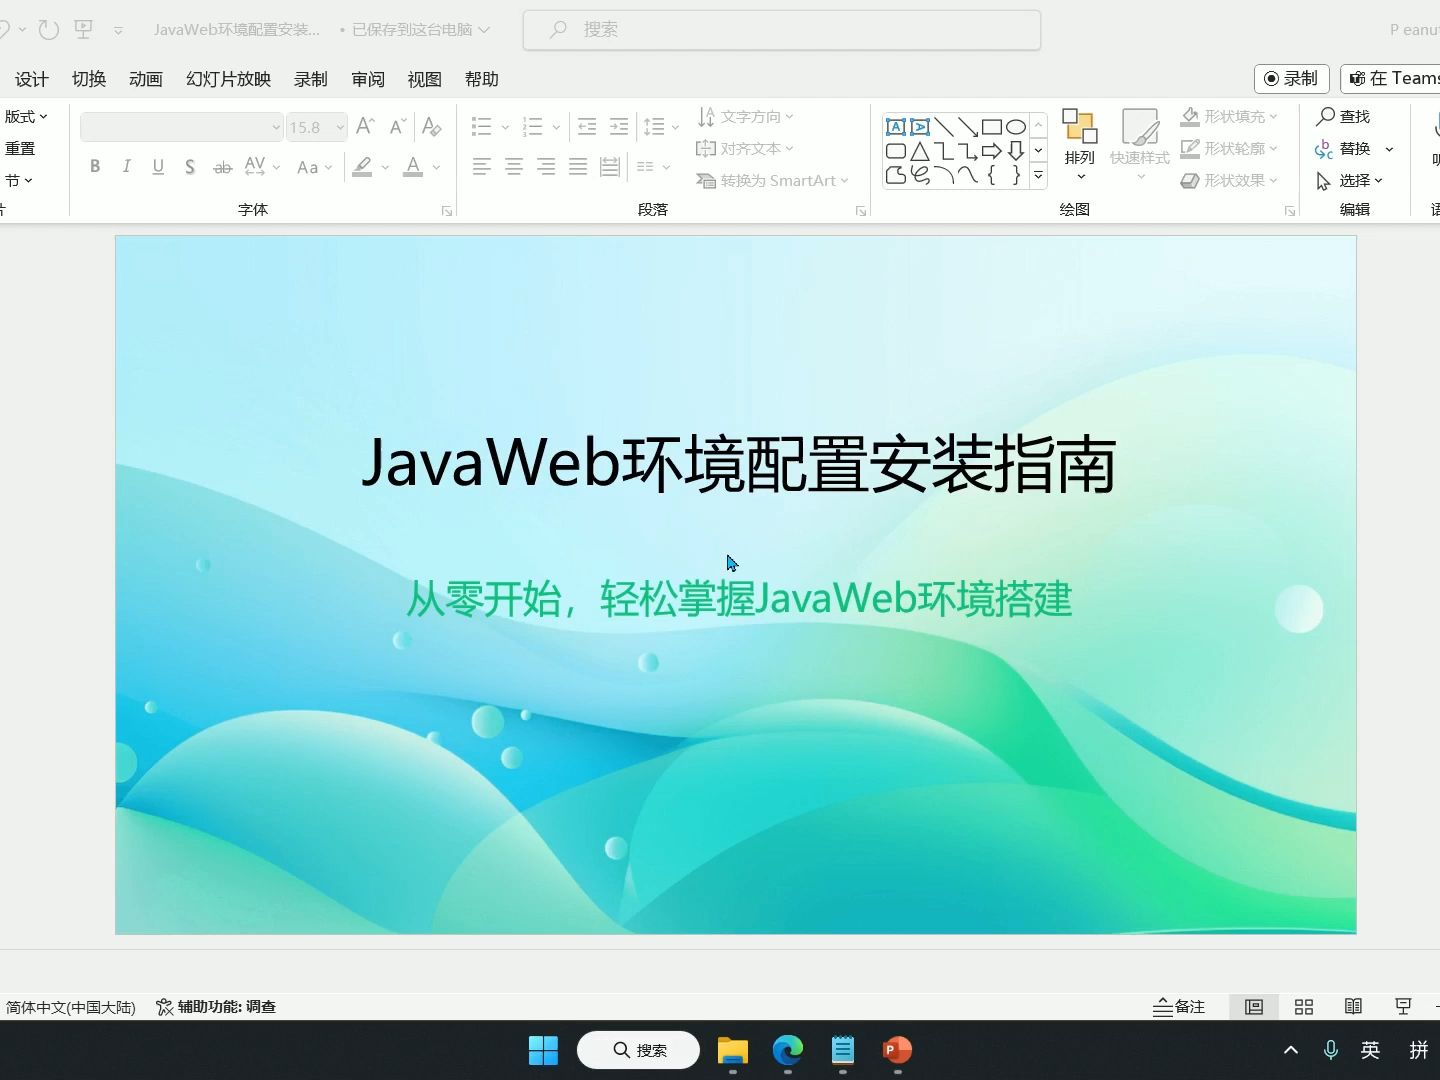Click the Replace button
Viewport: 1440px width, 1080px height.
pyautogui.click(x=1343, y=149)
